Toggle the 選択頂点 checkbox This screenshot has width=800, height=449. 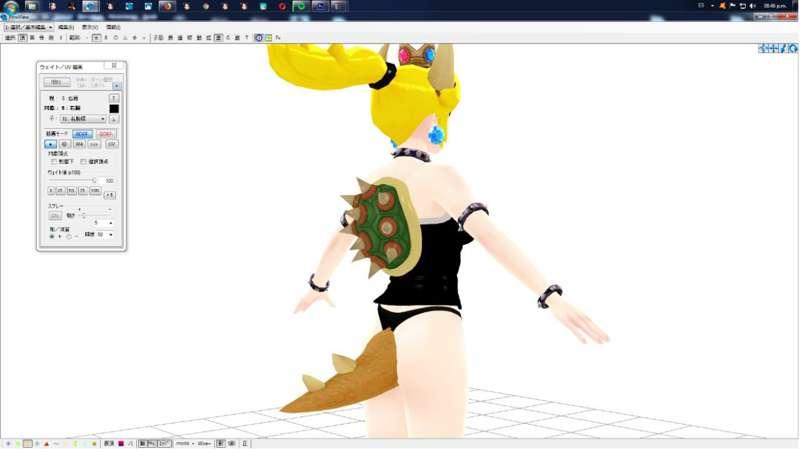point(84,162)
